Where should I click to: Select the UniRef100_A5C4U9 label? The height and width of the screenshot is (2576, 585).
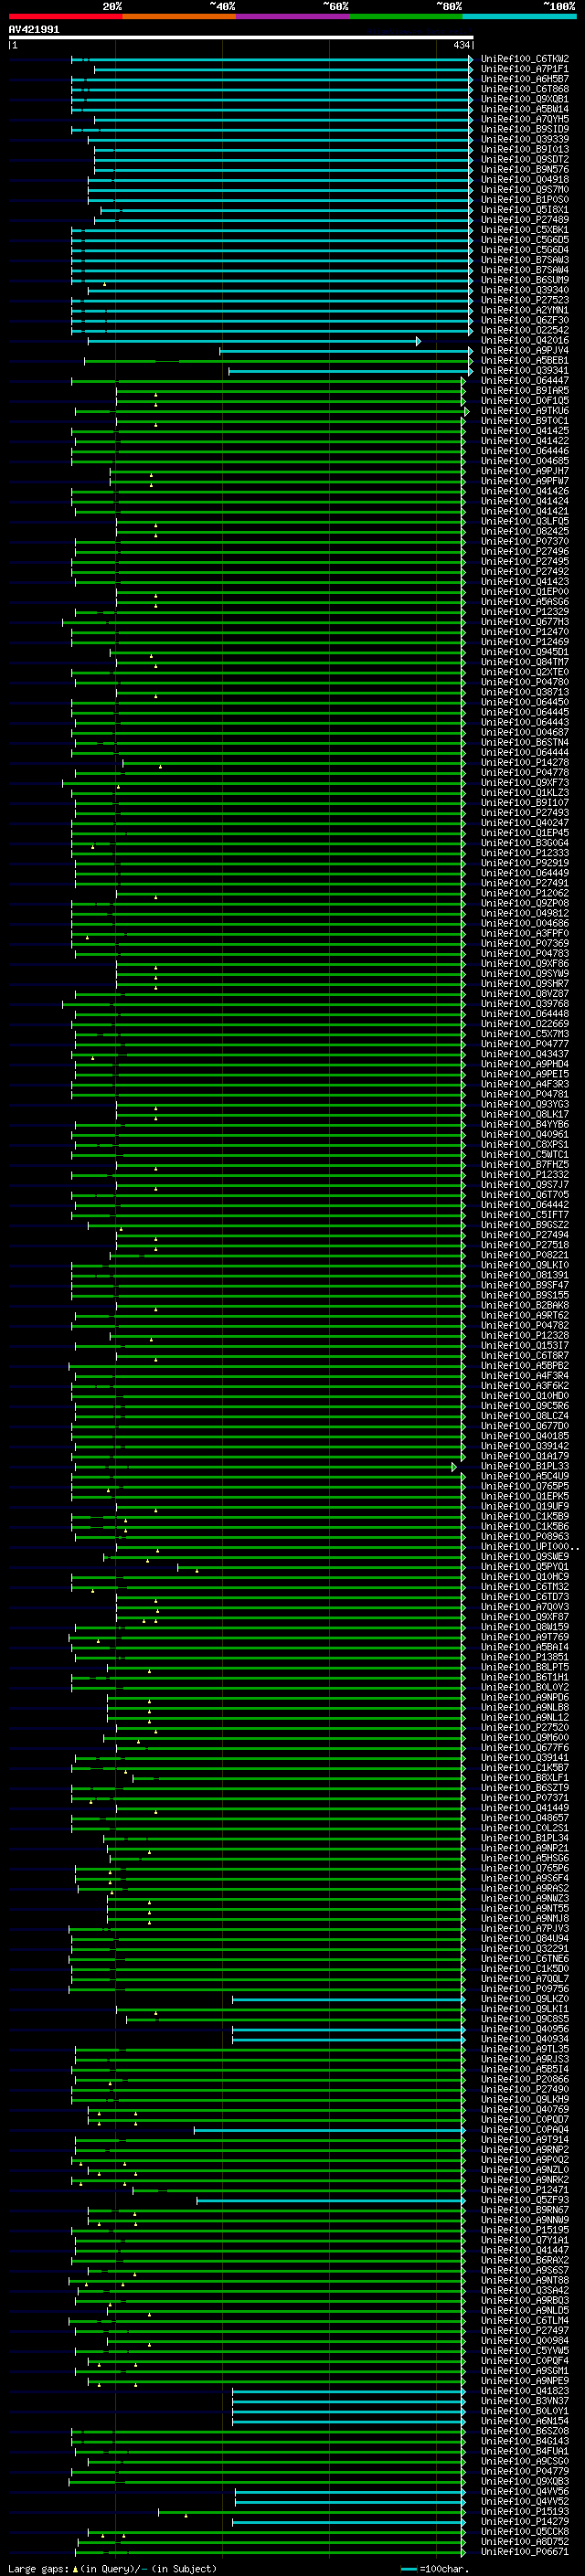point(525,1476)
